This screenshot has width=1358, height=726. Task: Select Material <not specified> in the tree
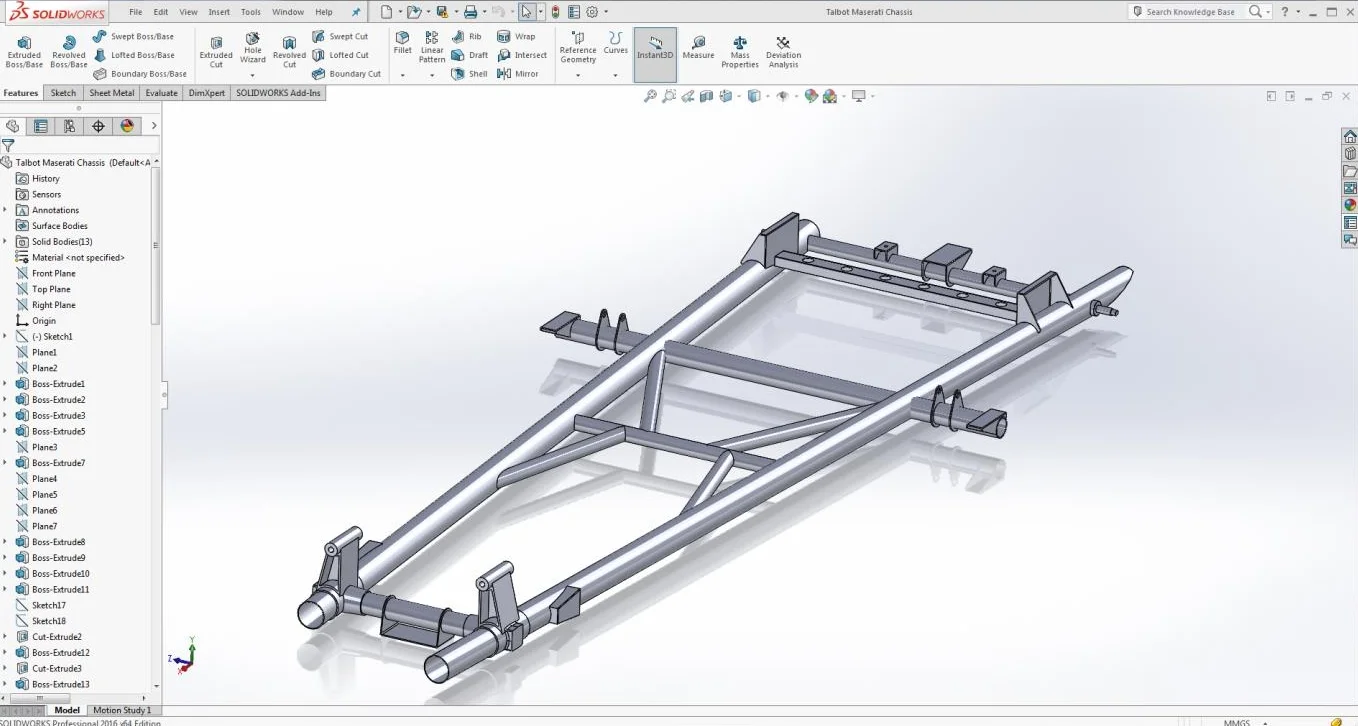point(78,258)
